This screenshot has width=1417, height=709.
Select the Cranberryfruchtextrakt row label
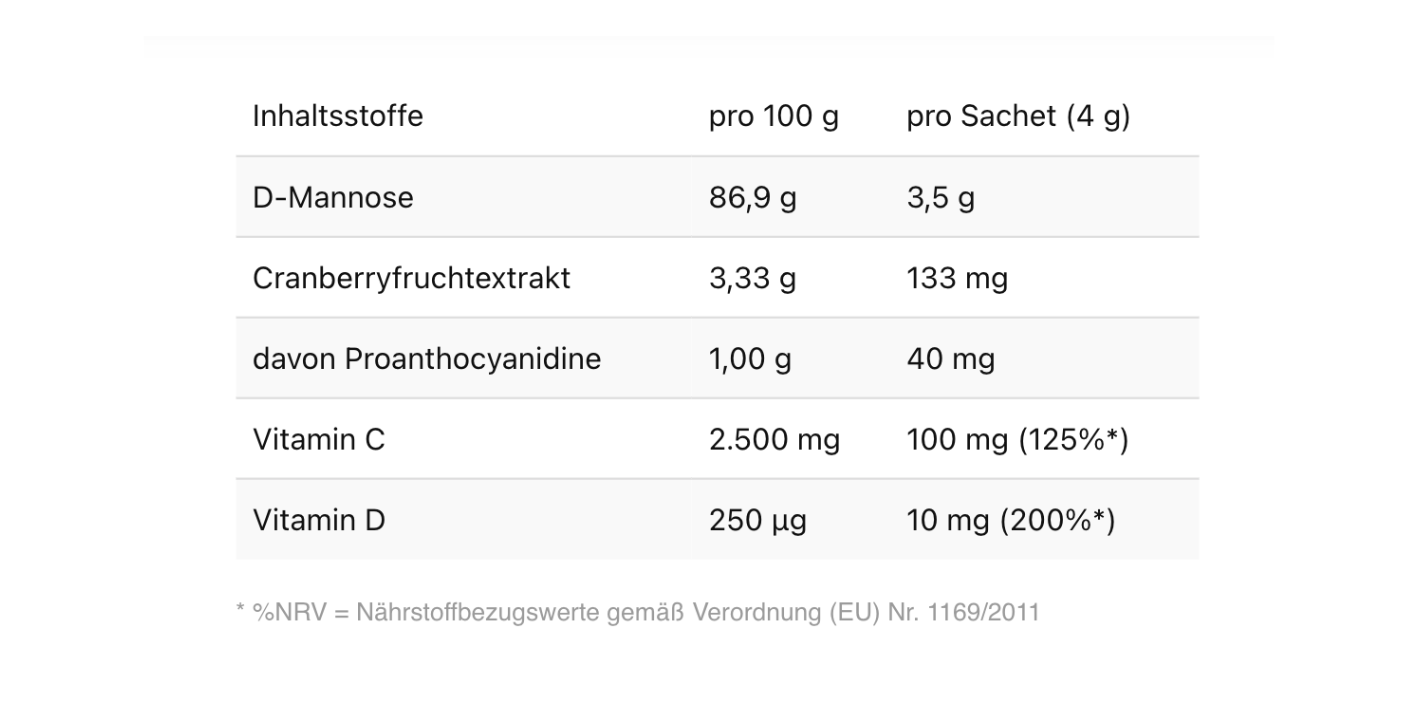click(411, 278)
